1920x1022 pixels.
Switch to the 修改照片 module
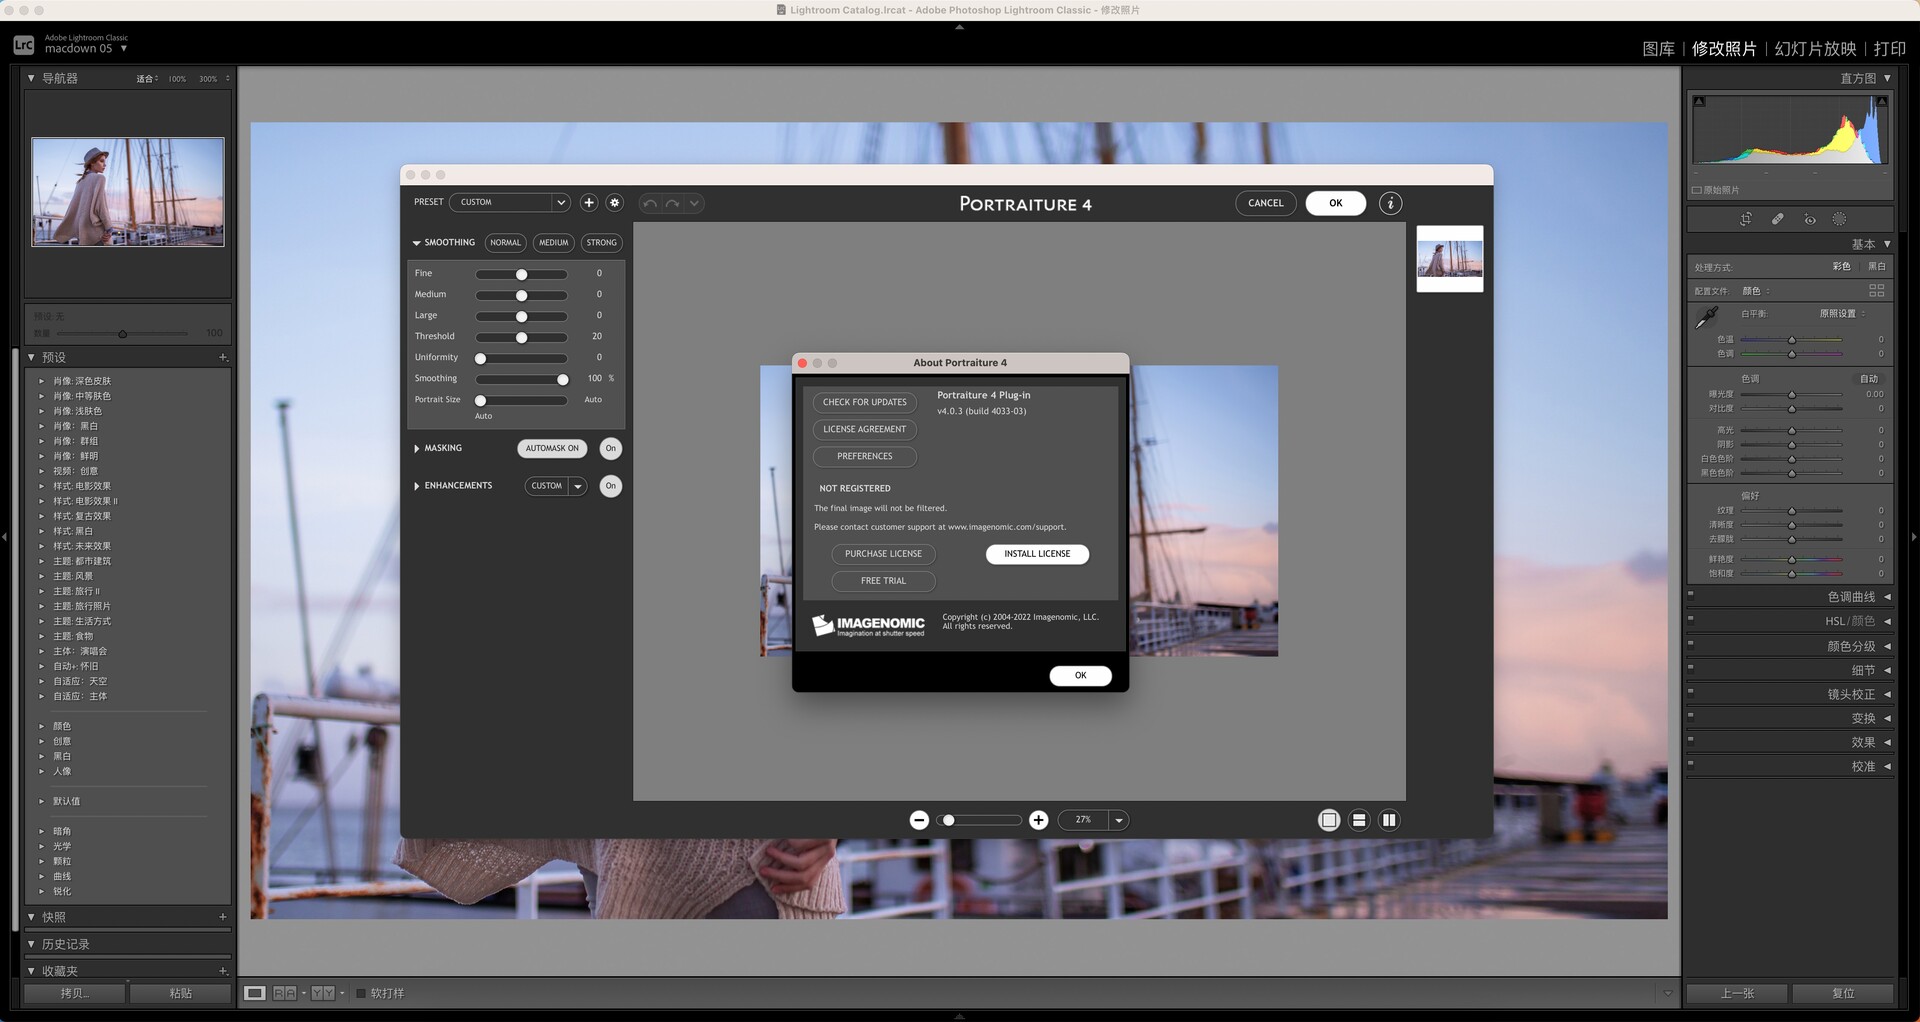(1724, 49)
